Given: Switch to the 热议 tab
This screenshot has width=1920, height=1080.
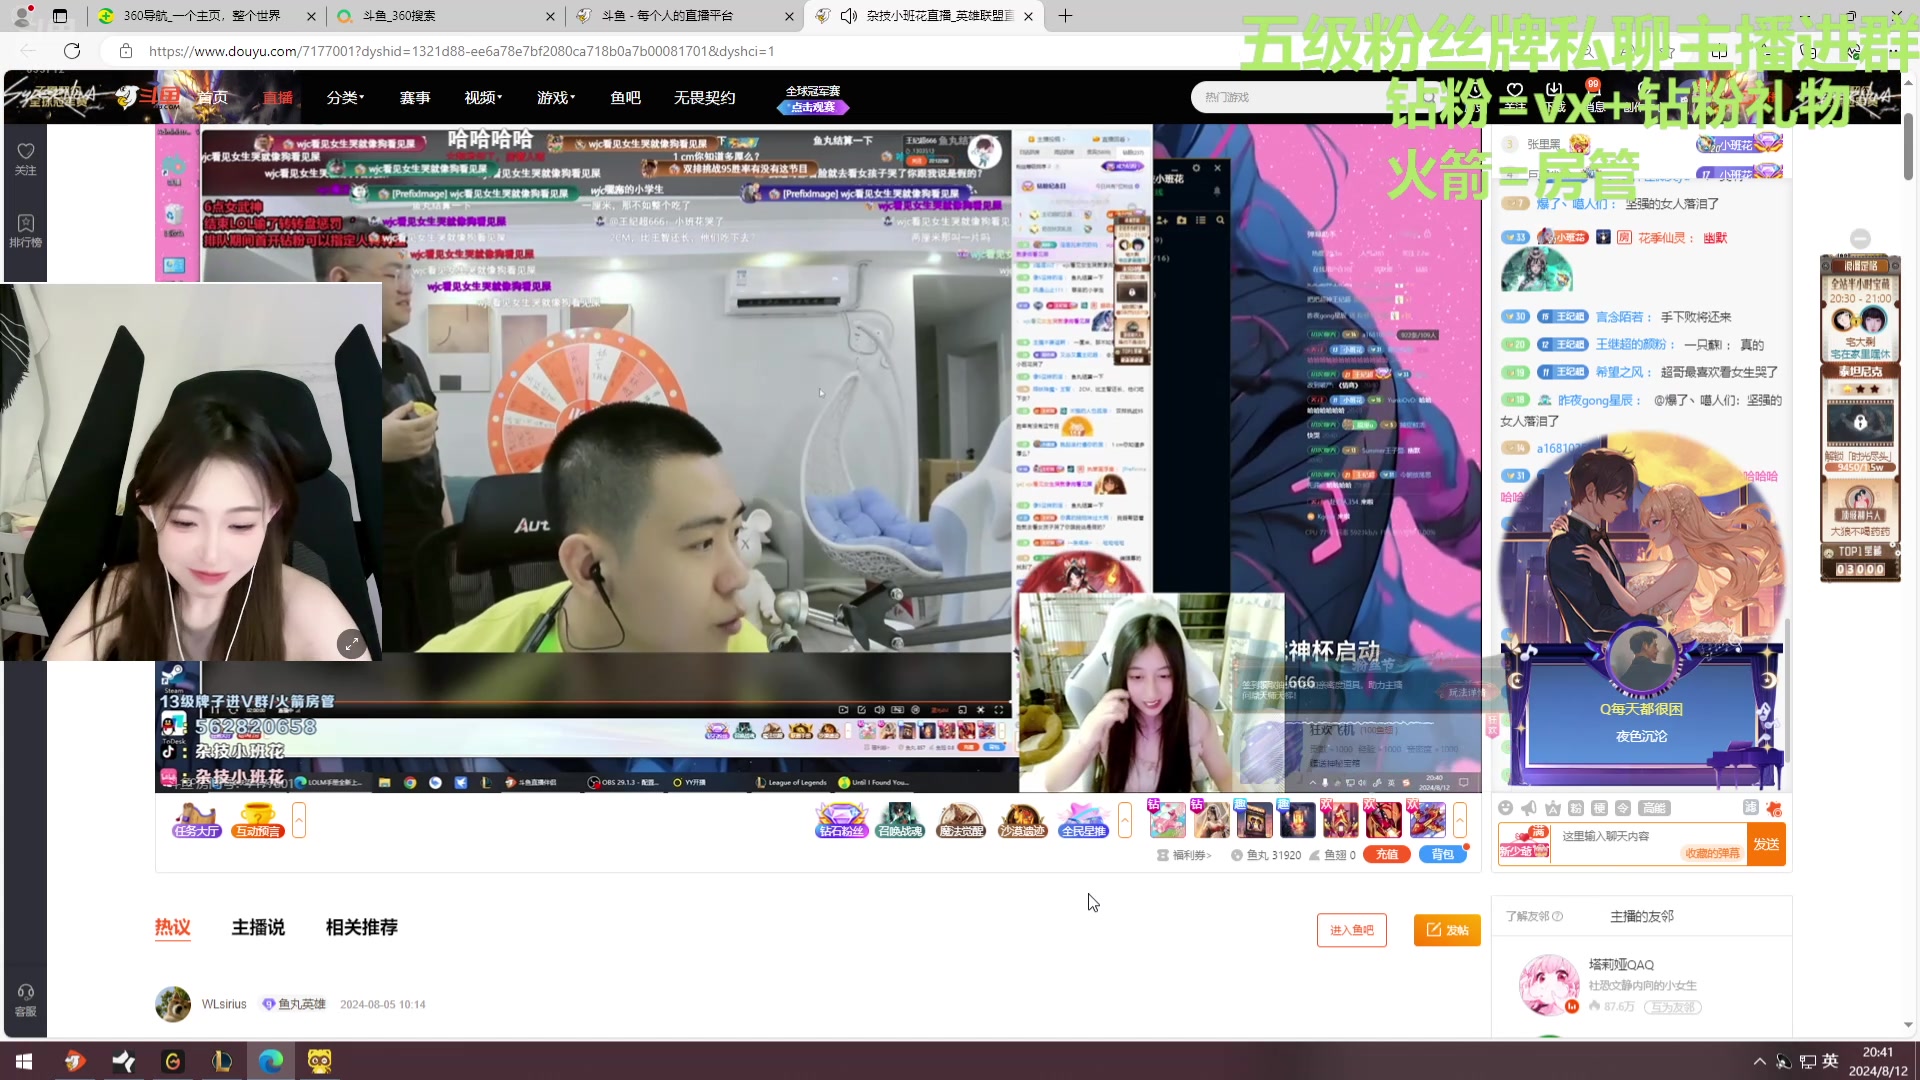Looking at the screenshot, I should 172,927.
